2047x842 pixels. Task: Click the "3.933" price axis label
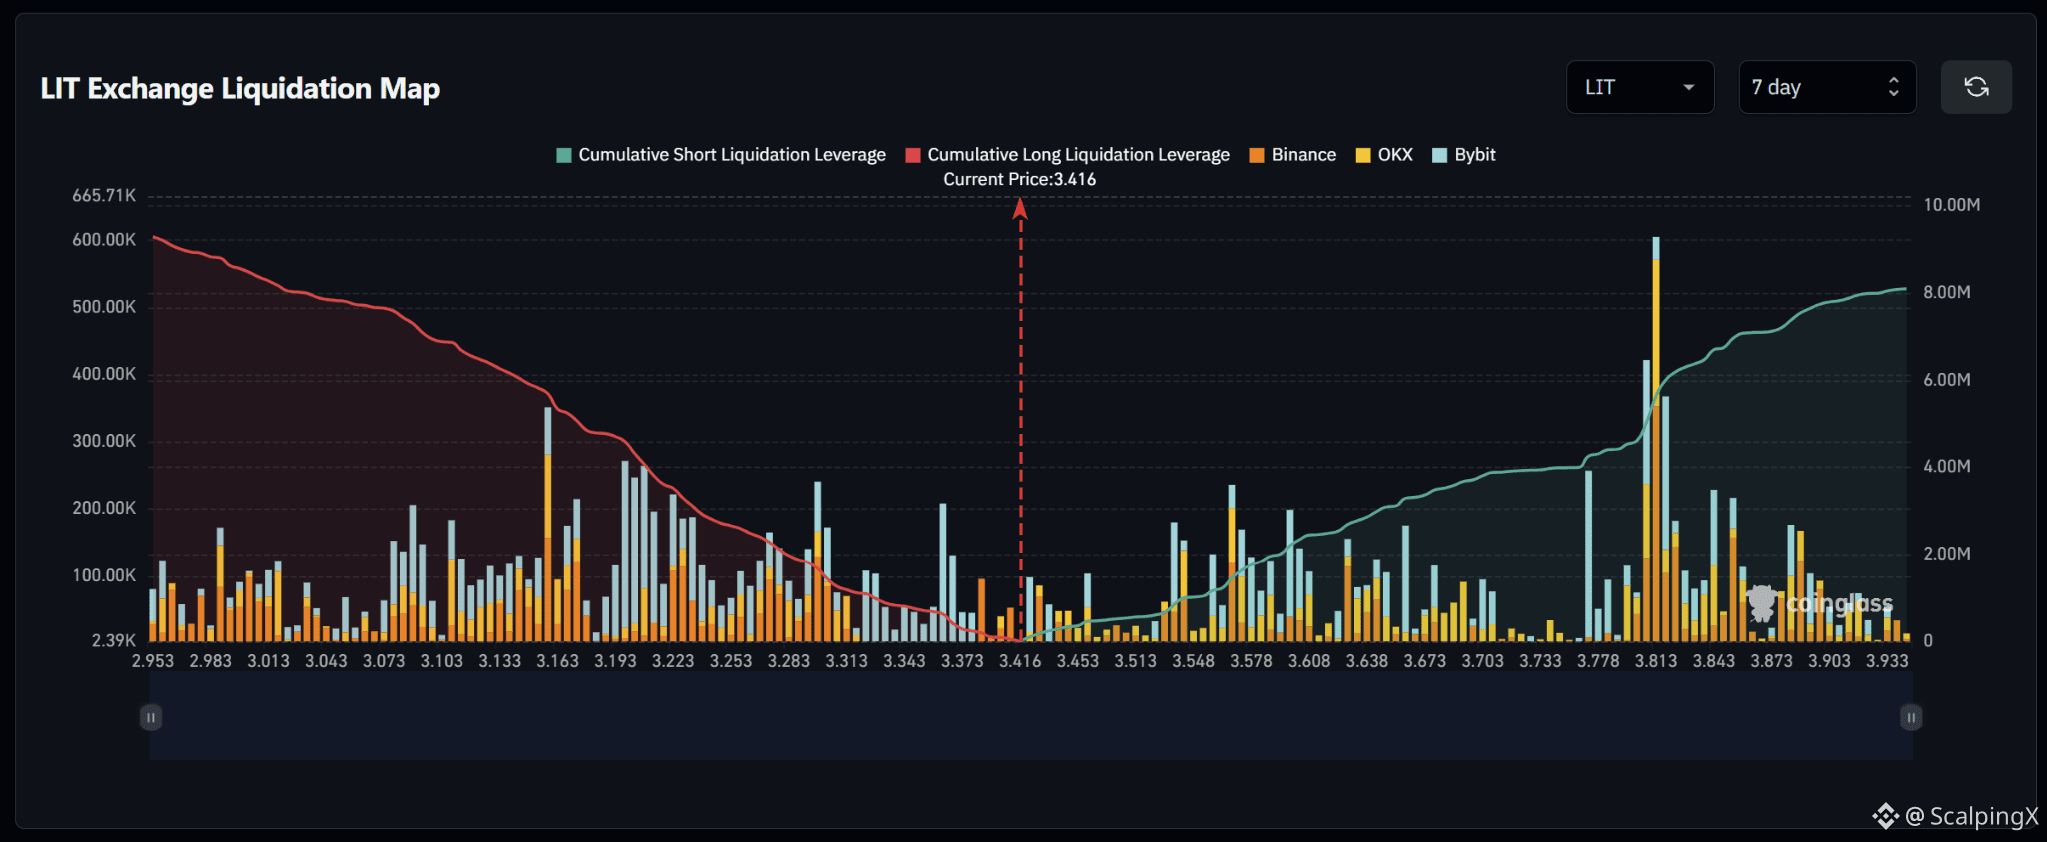click(x=1888, y=661)
